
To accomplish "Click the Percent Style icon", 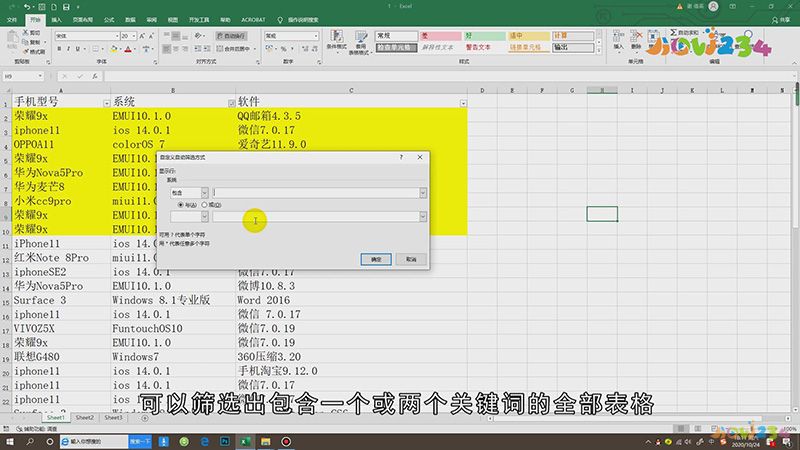I will [x=283, y=49].
